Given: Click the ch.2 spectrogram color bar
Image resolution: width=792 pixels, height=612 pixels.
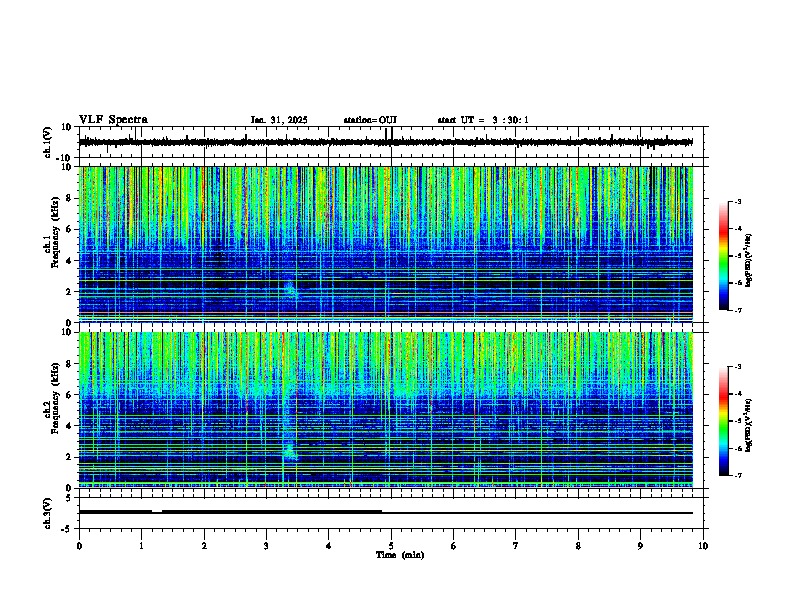Looking at the screenshot, I should pyautogui.click(x=723, y=421).
